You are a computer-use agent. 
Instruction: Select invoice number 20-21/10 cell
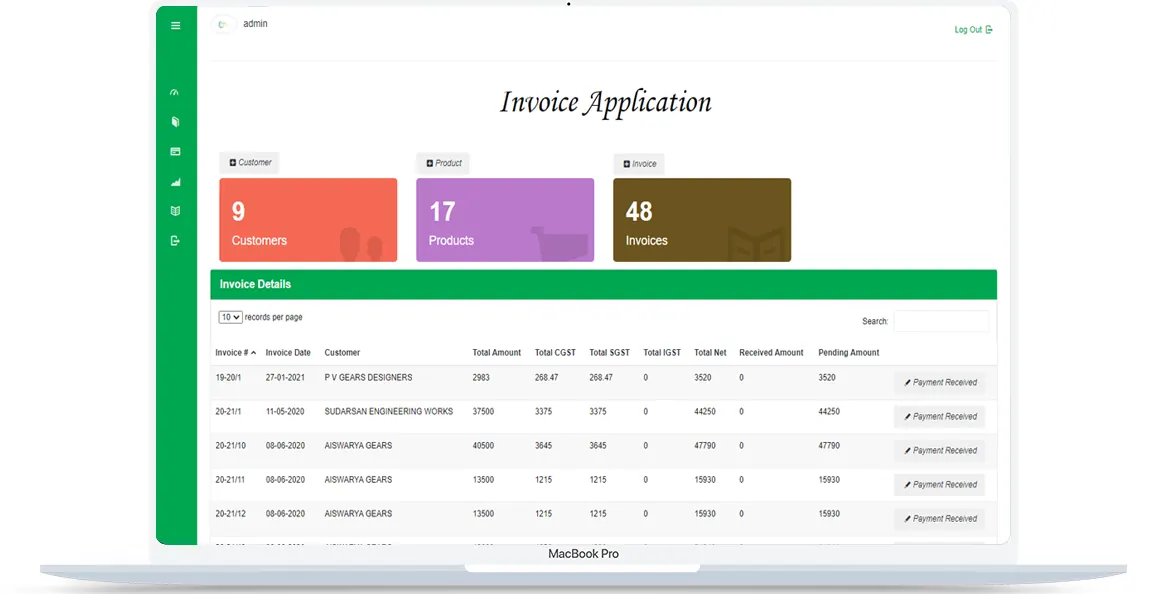point(231,446)
